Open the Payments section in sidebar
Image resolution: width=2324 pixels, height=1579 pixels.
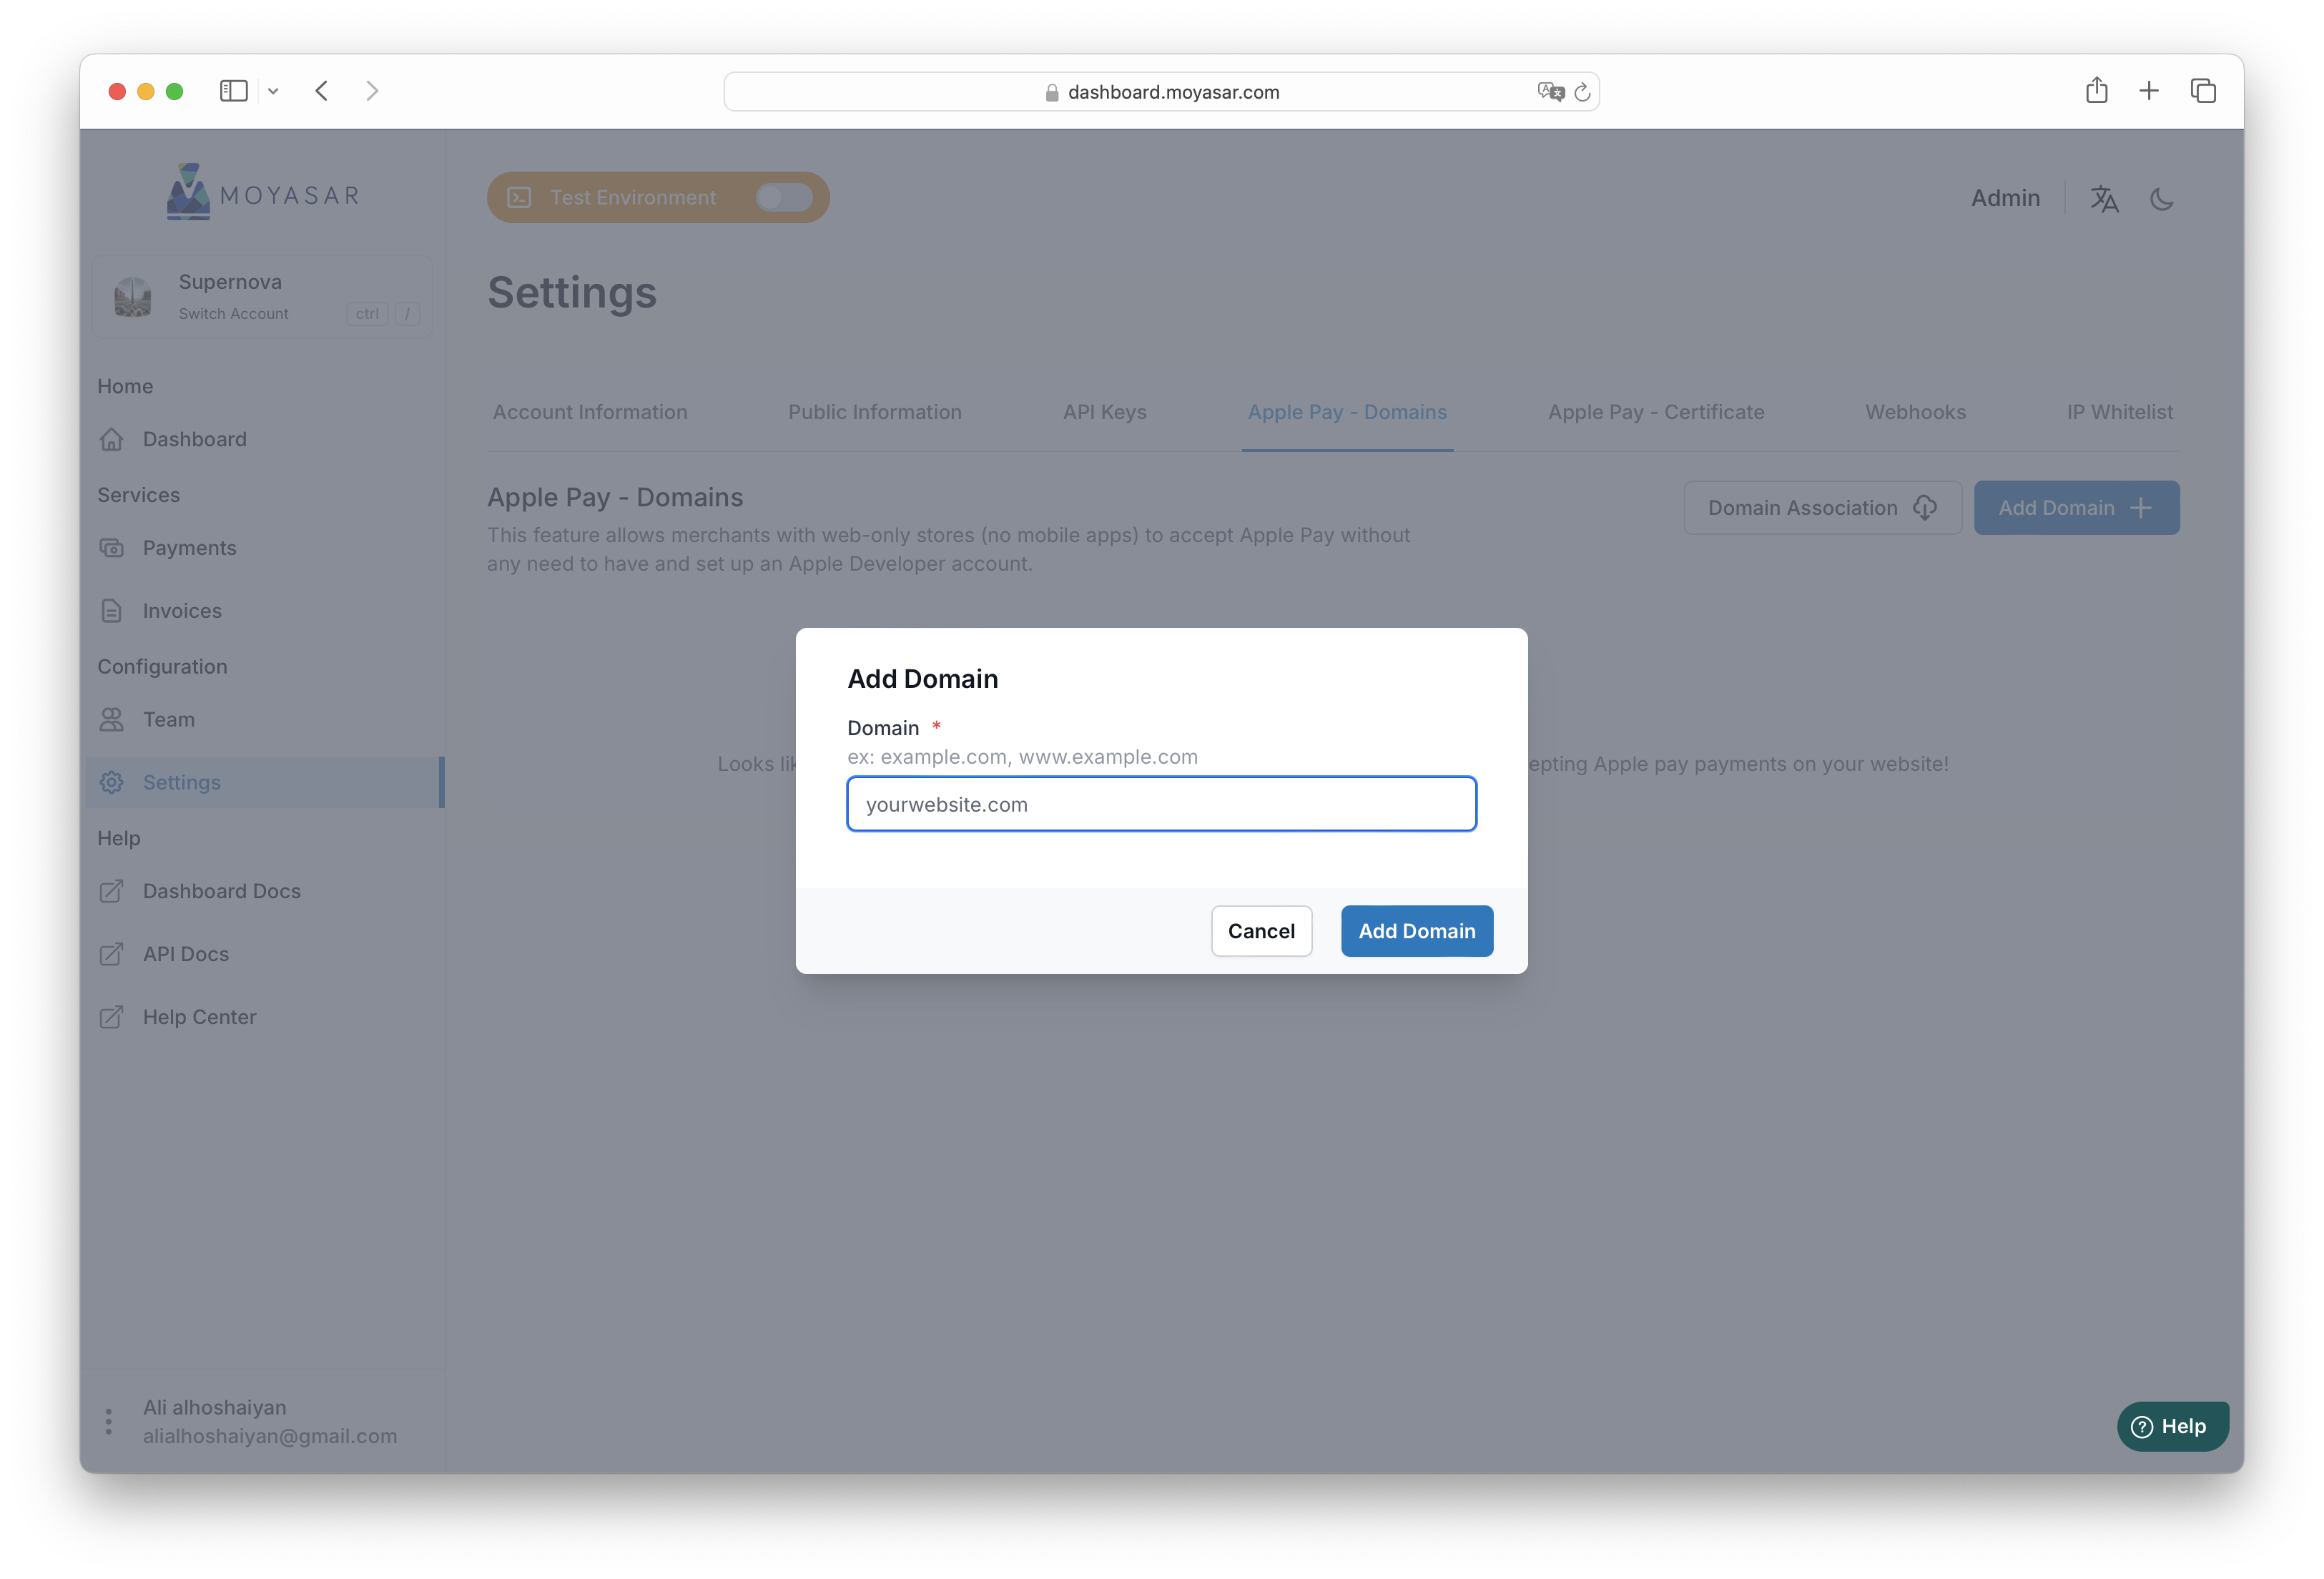coord(189,547)
